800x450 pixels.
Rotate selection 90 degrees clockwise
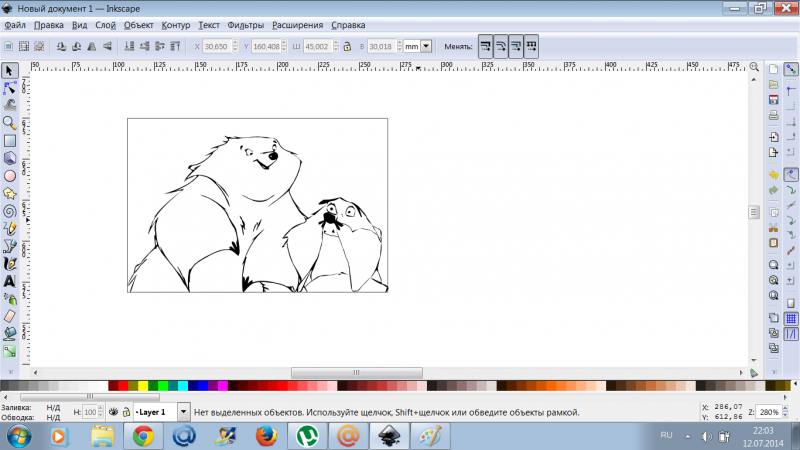tap(77, 46)
